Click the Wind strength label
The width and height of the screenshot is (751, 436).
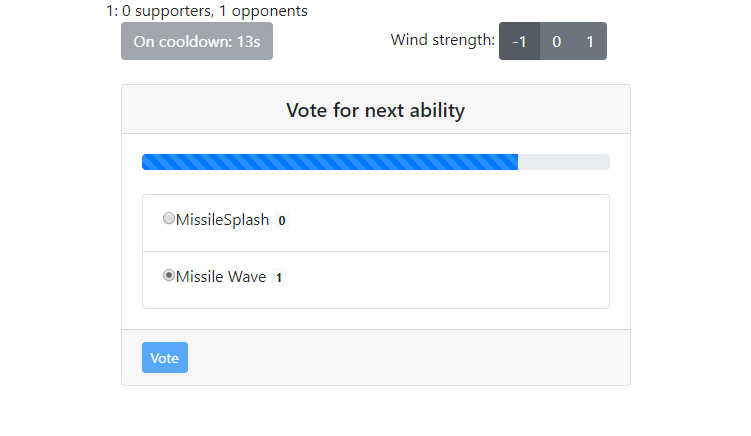[x=442, y=41]
